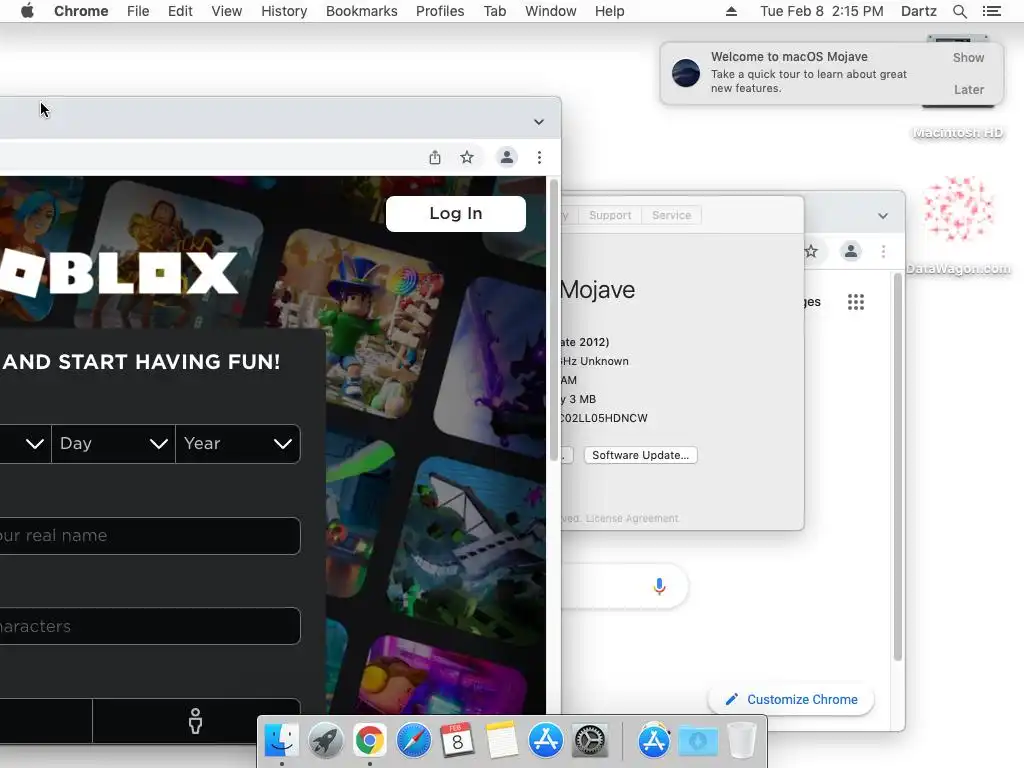1024x768 pixels.
Task: Switch to the Support tab in About This Mac
Action: (610, 216)
